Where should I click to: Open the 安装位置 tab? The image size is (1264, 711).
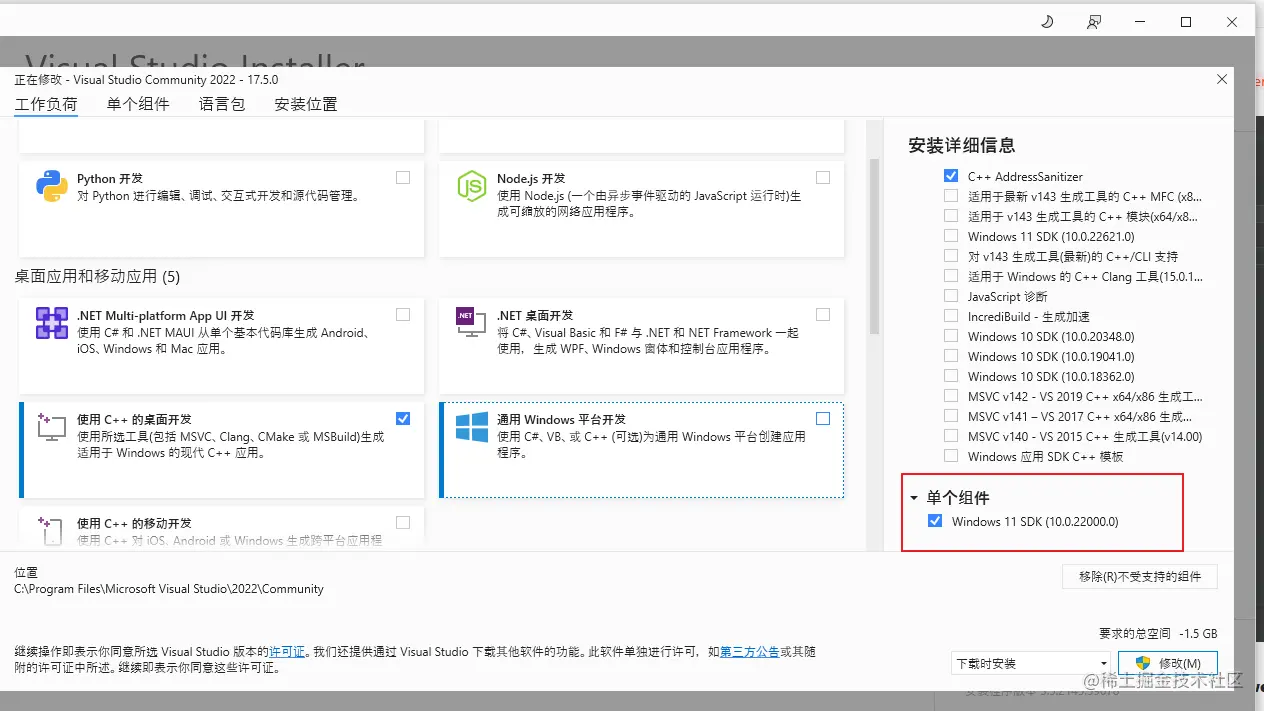coord(305,103)
